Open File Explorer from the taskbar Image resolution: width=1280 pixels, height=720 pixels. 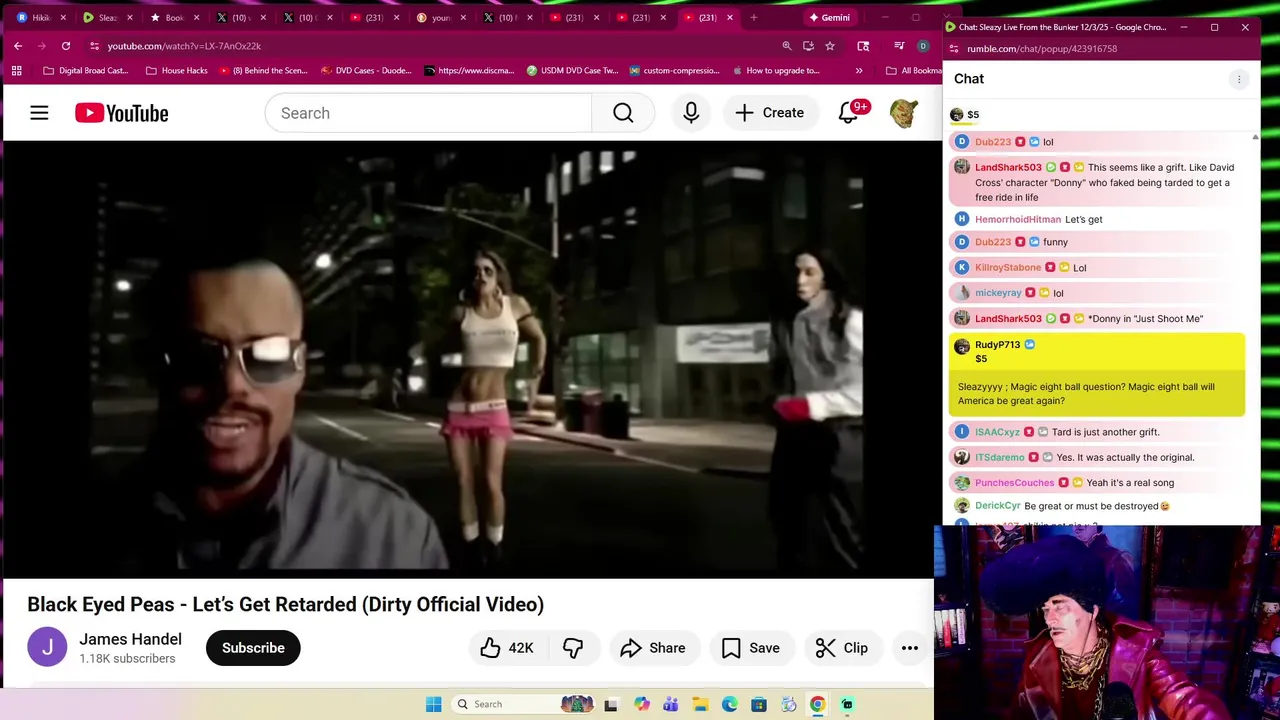click(700, 704)
